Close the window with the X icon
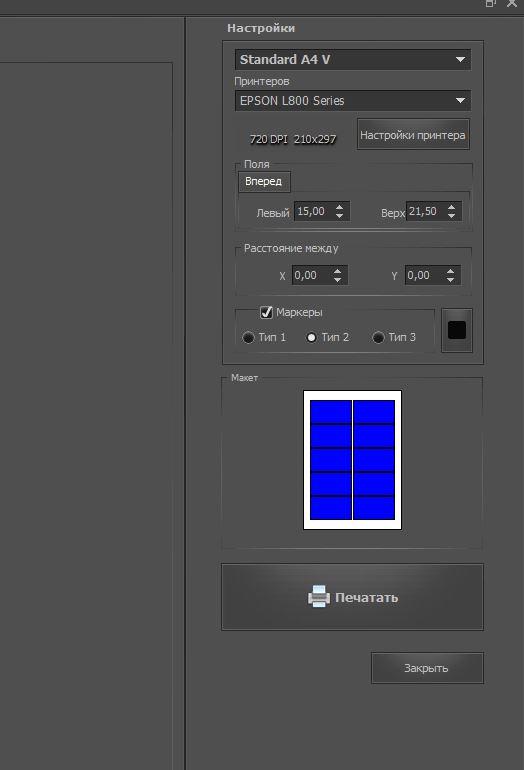This screenshot has height=770, width=524. [512, 3]
